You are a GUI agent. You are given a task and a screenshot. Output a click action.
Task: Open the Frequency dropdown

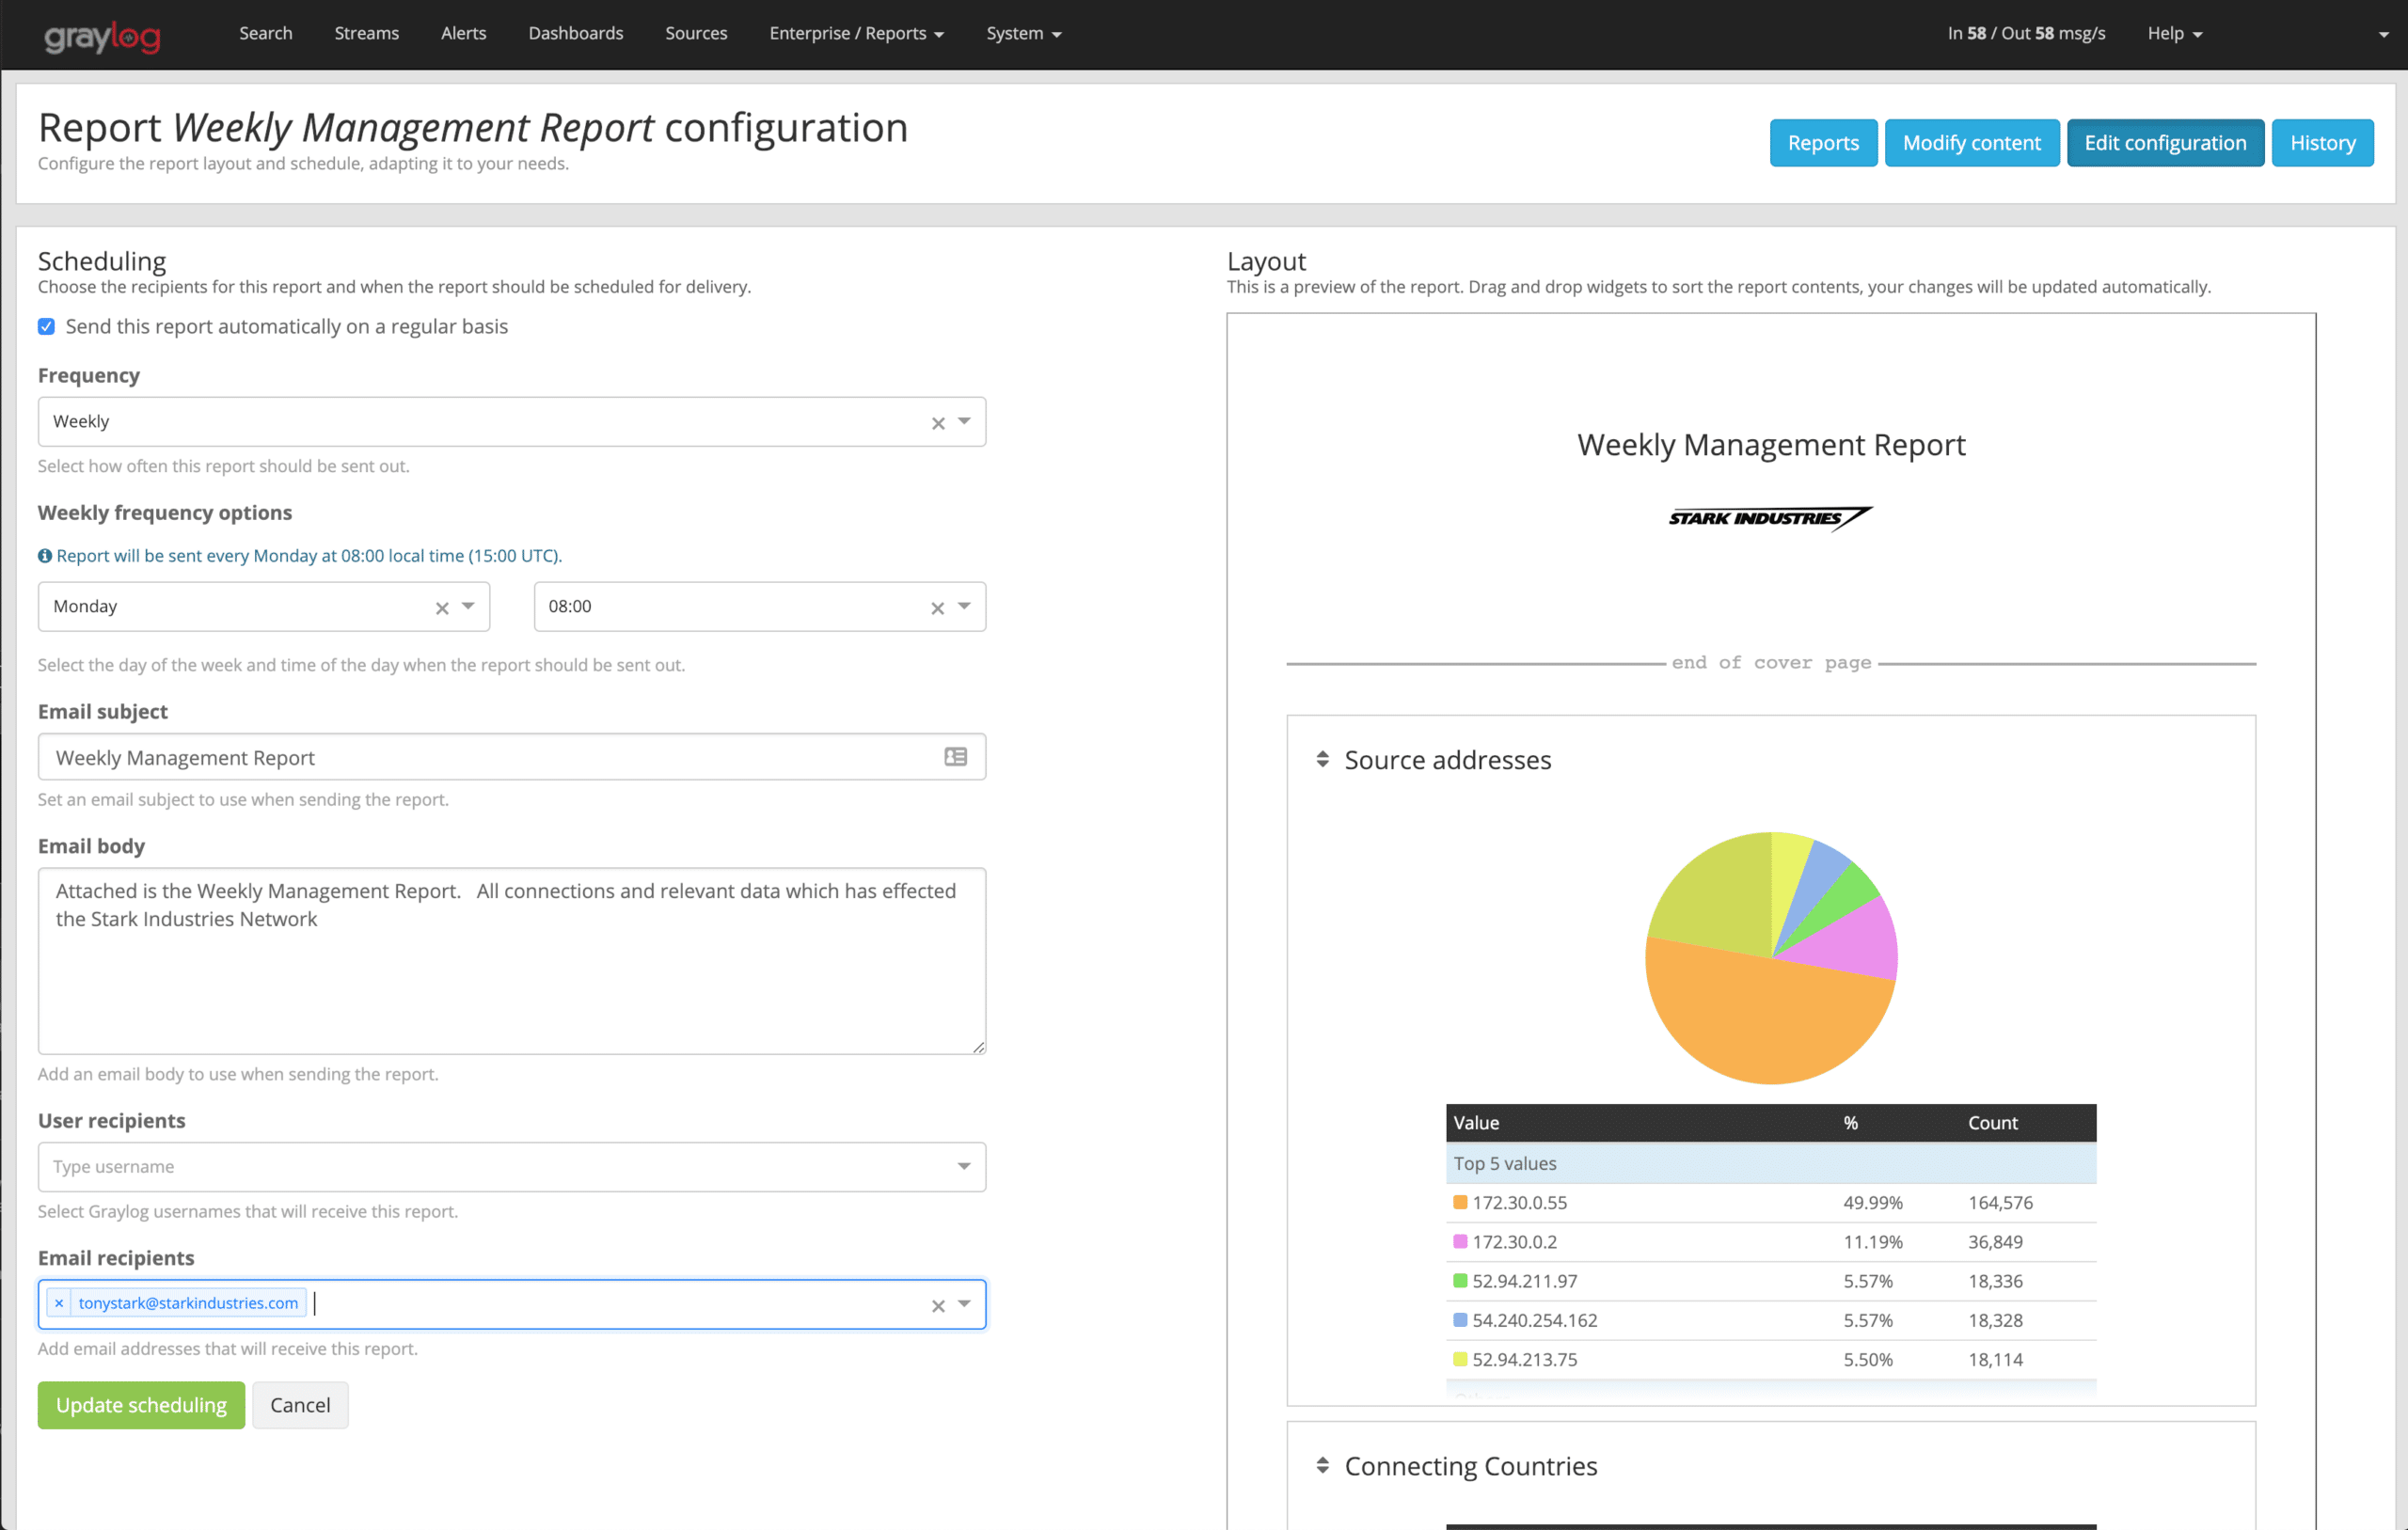[964, 422]
